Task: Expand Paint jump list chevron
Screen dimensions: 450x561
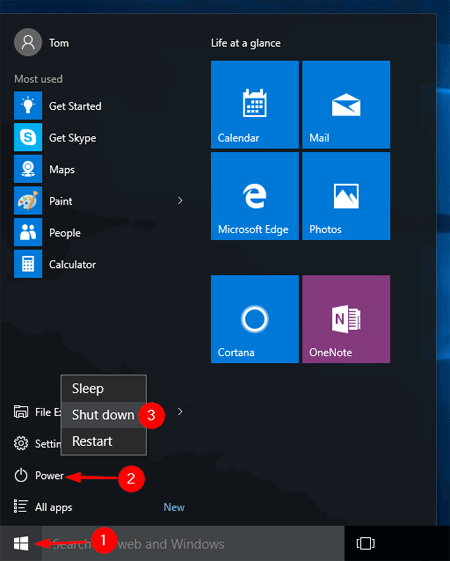Action: coord(180,201)
